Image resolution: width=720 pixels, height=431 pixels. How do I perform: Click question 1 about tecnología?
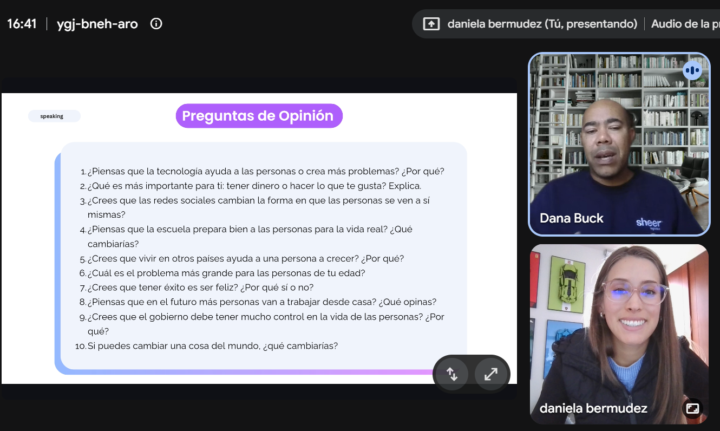(262, 171)
